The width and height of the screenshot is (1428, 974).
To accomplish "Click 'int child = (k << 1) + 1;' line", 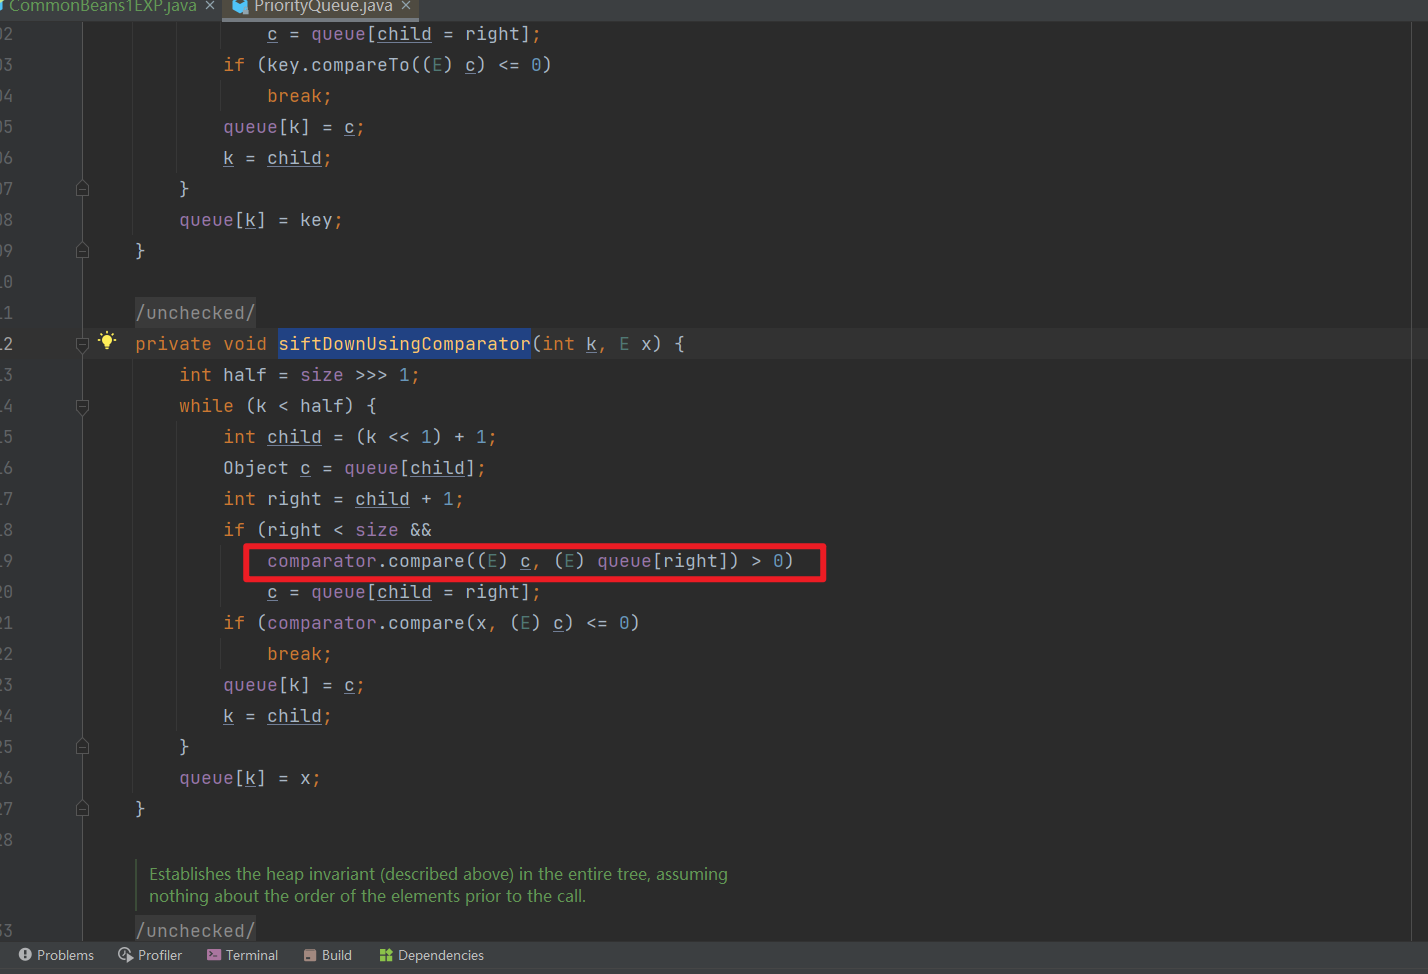I will coord(360,437).
